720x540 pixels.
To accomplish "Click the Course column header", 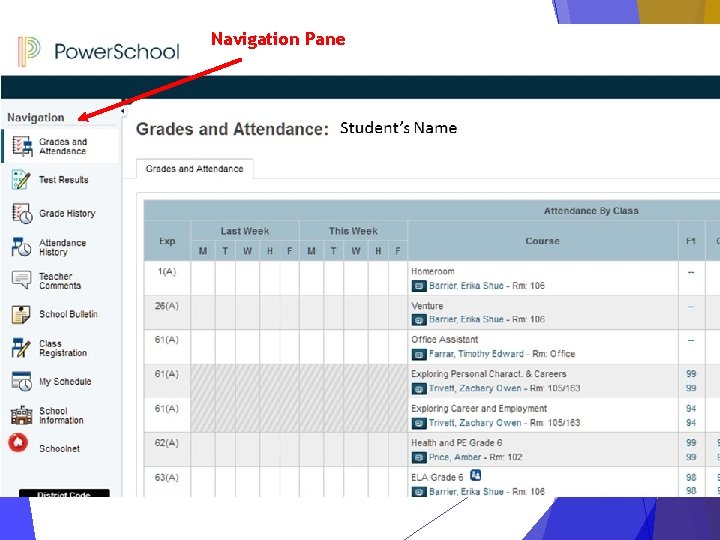I will 542,241.
